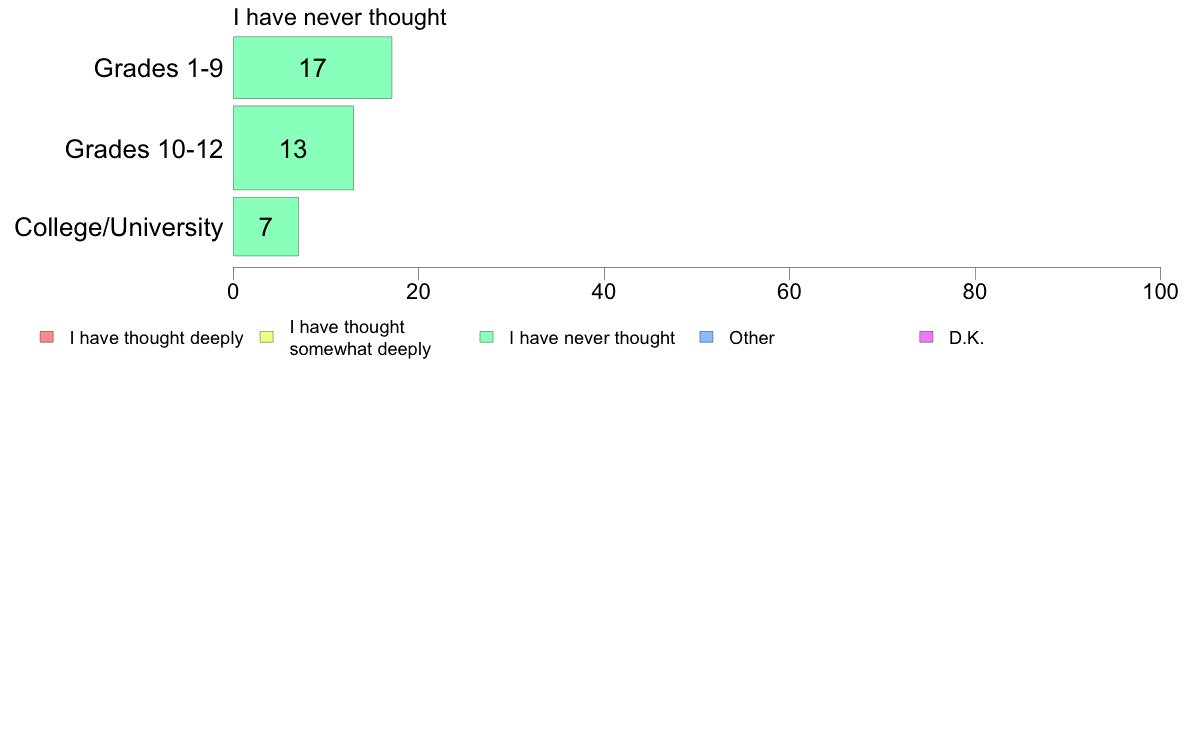The height and width of the screenshot is (736, 1188).
Task: Click 'I have thought somewhat deeply' legend text
Action: click(x=360, y=338)
